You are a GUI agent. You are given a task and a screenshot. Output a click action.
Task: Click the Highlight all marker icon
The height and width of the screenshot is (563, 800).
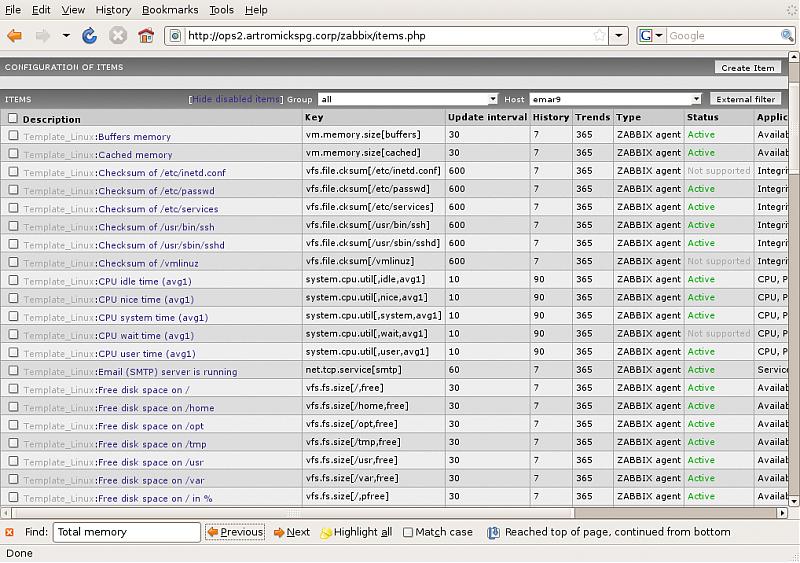click(x=326, y=533)
